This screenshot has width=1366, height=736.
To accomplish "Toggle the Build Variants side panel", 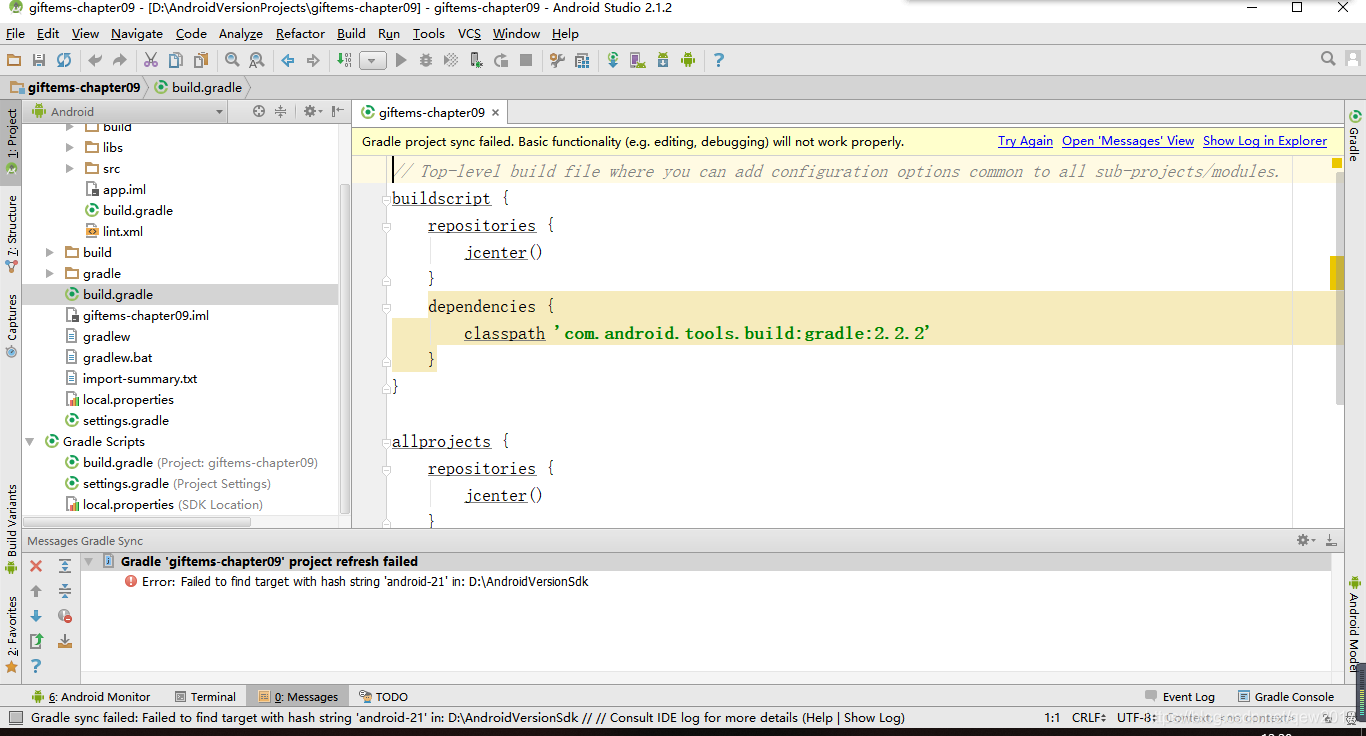I will coord(12,528).
